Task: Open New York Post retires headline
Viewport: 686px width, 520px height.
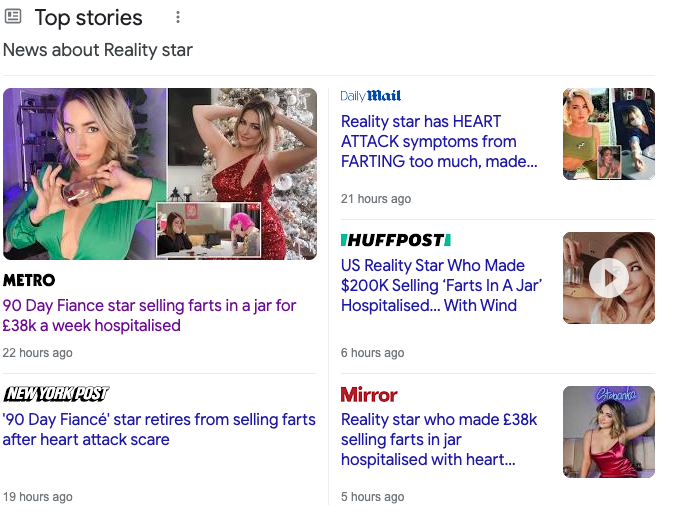Action: [159, 429]
